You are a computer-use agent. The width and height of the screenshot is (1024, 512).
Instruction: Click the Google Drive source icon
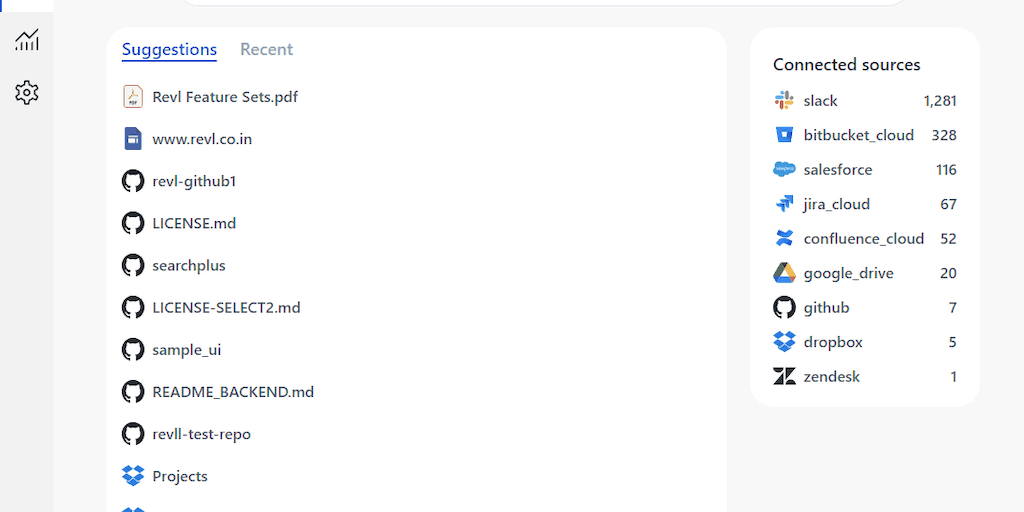click(x=784, y=273)
